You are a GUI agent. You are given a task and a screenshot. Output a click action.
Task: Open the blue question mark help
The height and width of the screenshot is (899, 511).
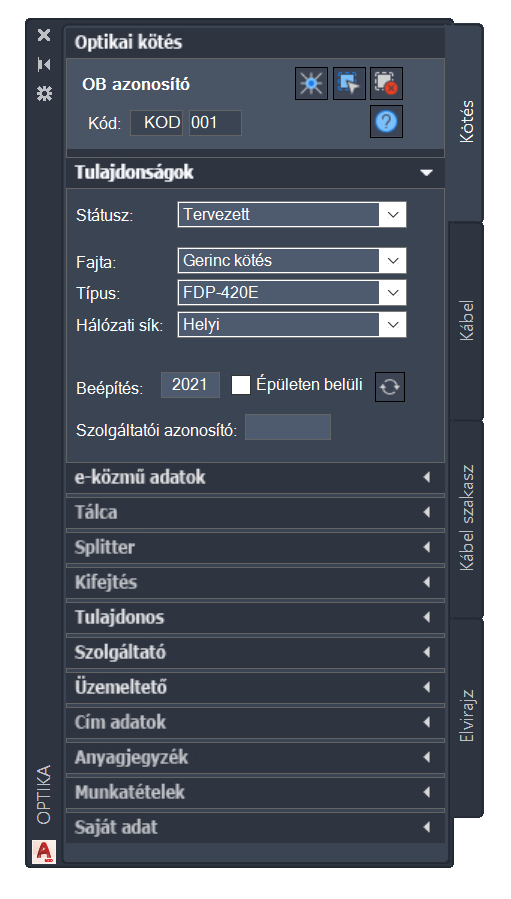pos(387,122)
